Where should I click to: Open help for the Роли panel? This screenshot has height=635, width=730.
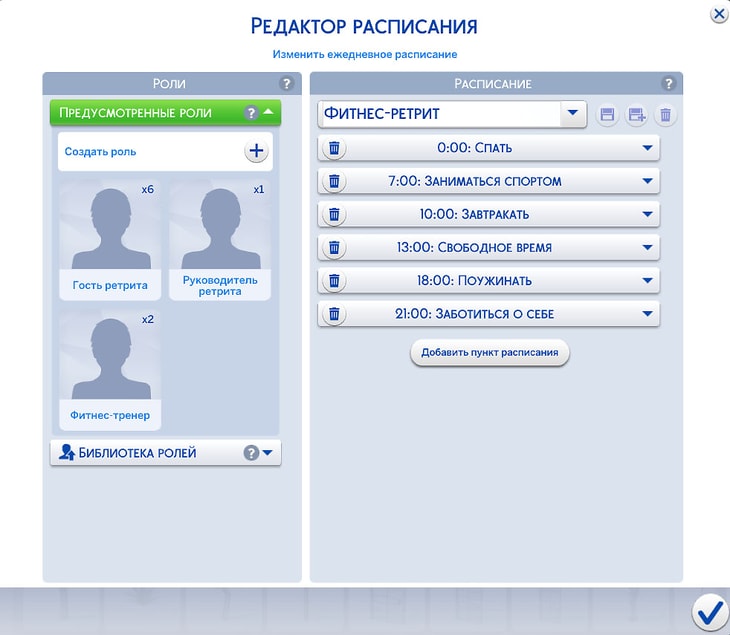click(286, 84)
